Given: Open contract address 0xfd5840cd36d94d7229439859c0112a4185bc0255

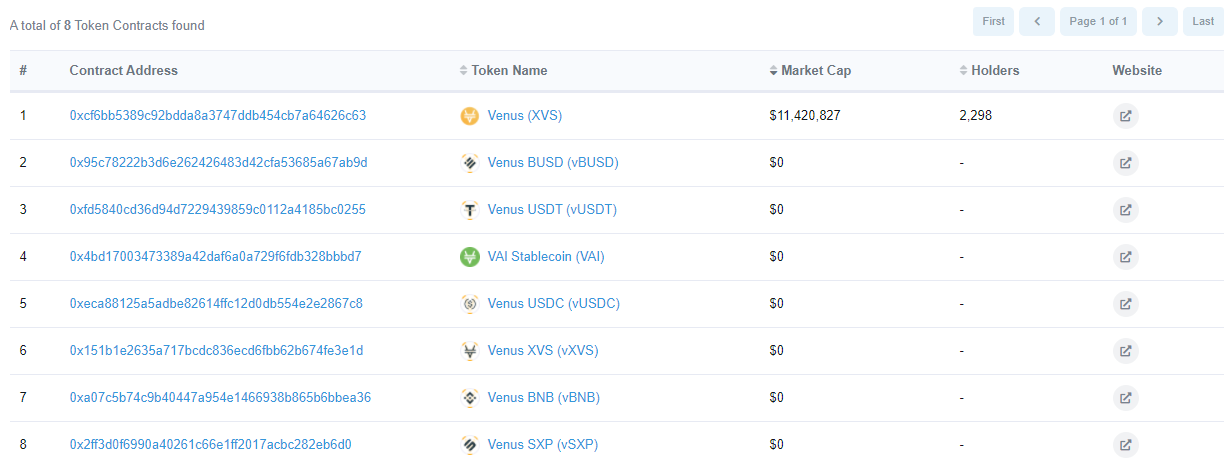Looking at the screenshot, I should point(218,210).
